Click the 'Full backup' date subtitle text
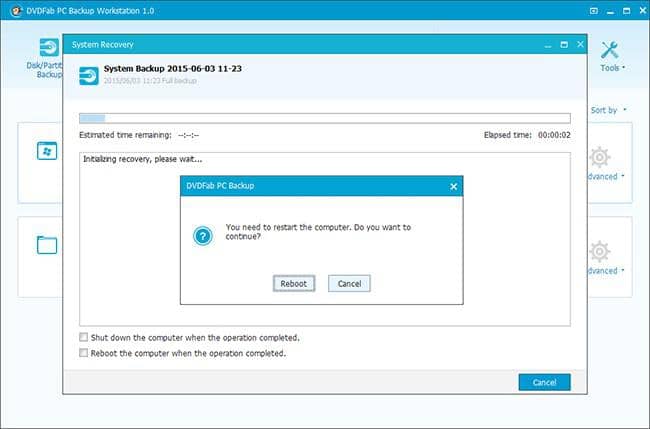Viewport: 650px width, 429px height. (x=150, y=80)
